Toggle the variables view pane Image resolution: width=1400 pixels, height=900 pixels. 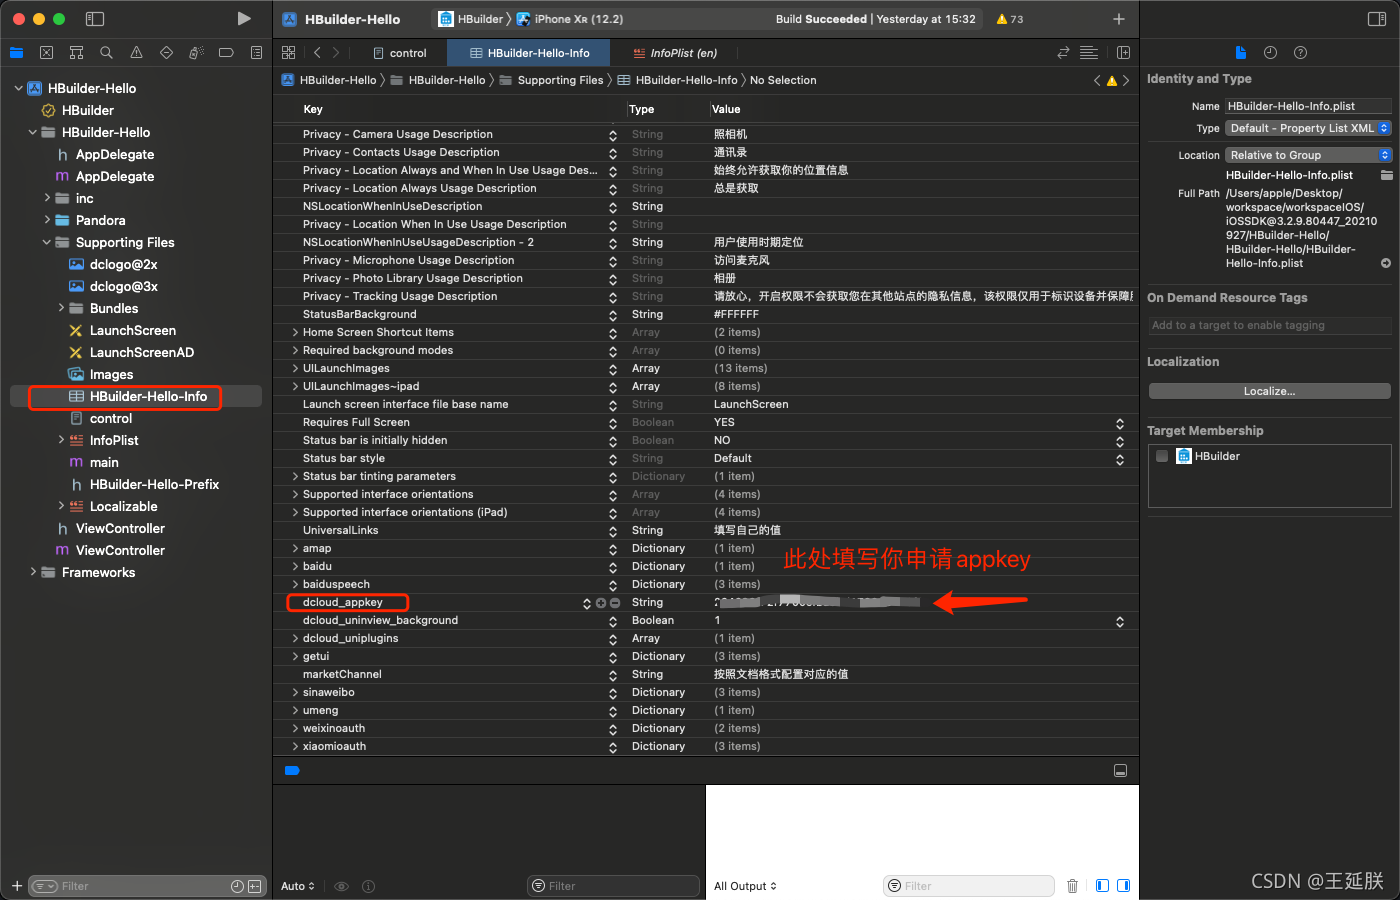[x=1102, y=886]
